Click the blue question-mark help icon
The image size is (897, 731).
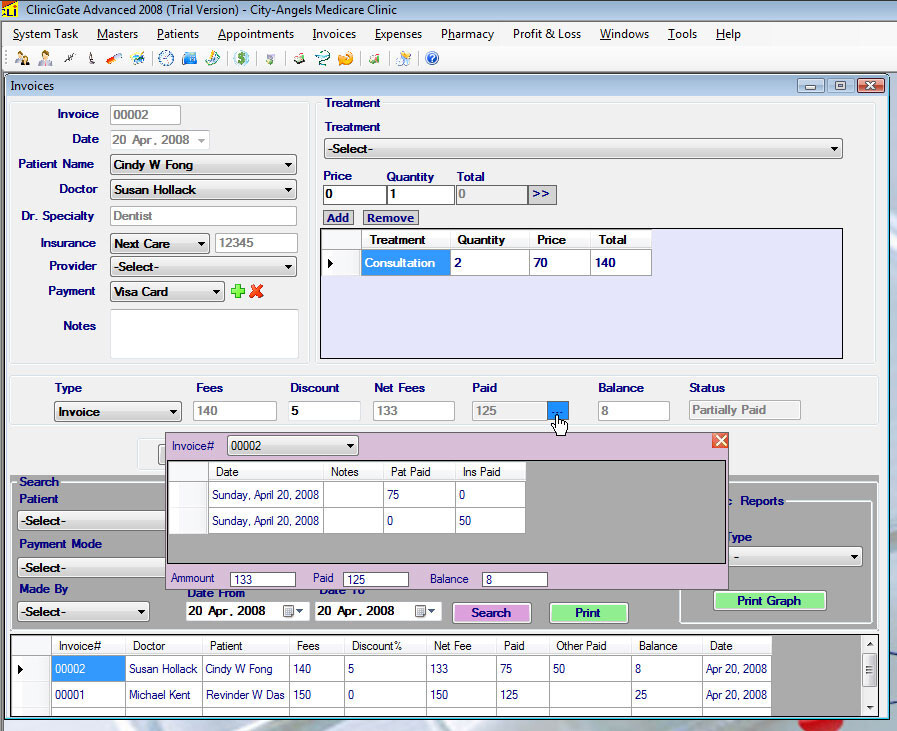pos(432,58)
